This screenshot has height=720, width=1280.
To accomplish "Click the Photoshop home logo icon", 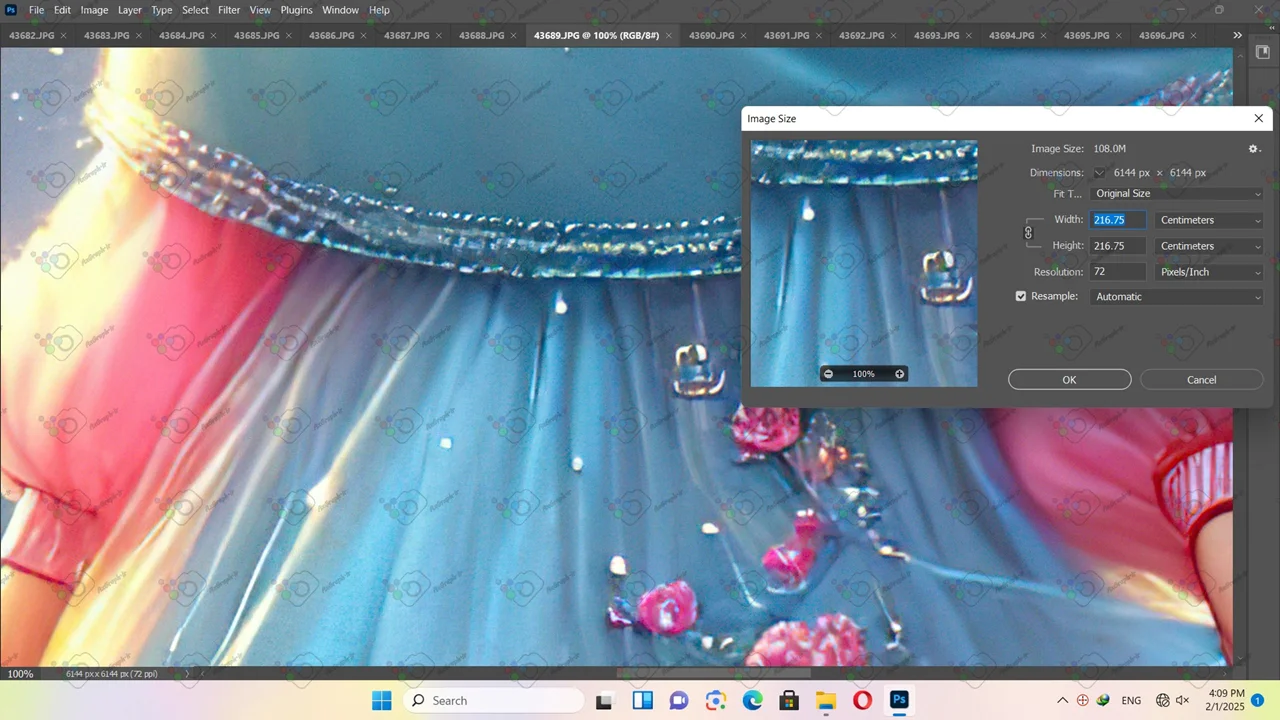I will [11, 10].
